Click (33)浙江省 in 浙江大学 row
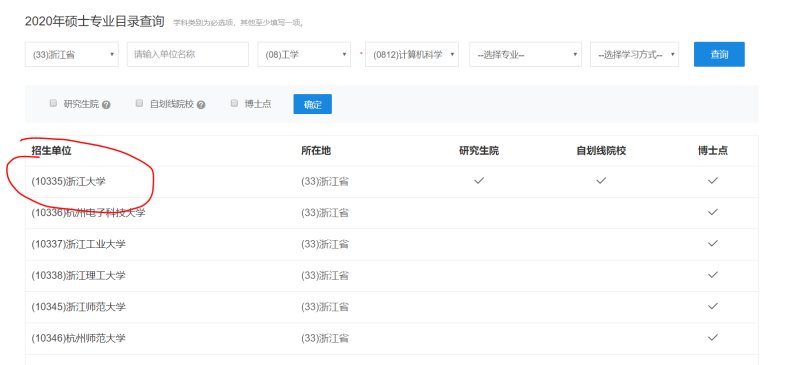Image resolution: width=800 pixels, height=365 pixels. click(325, 181)
